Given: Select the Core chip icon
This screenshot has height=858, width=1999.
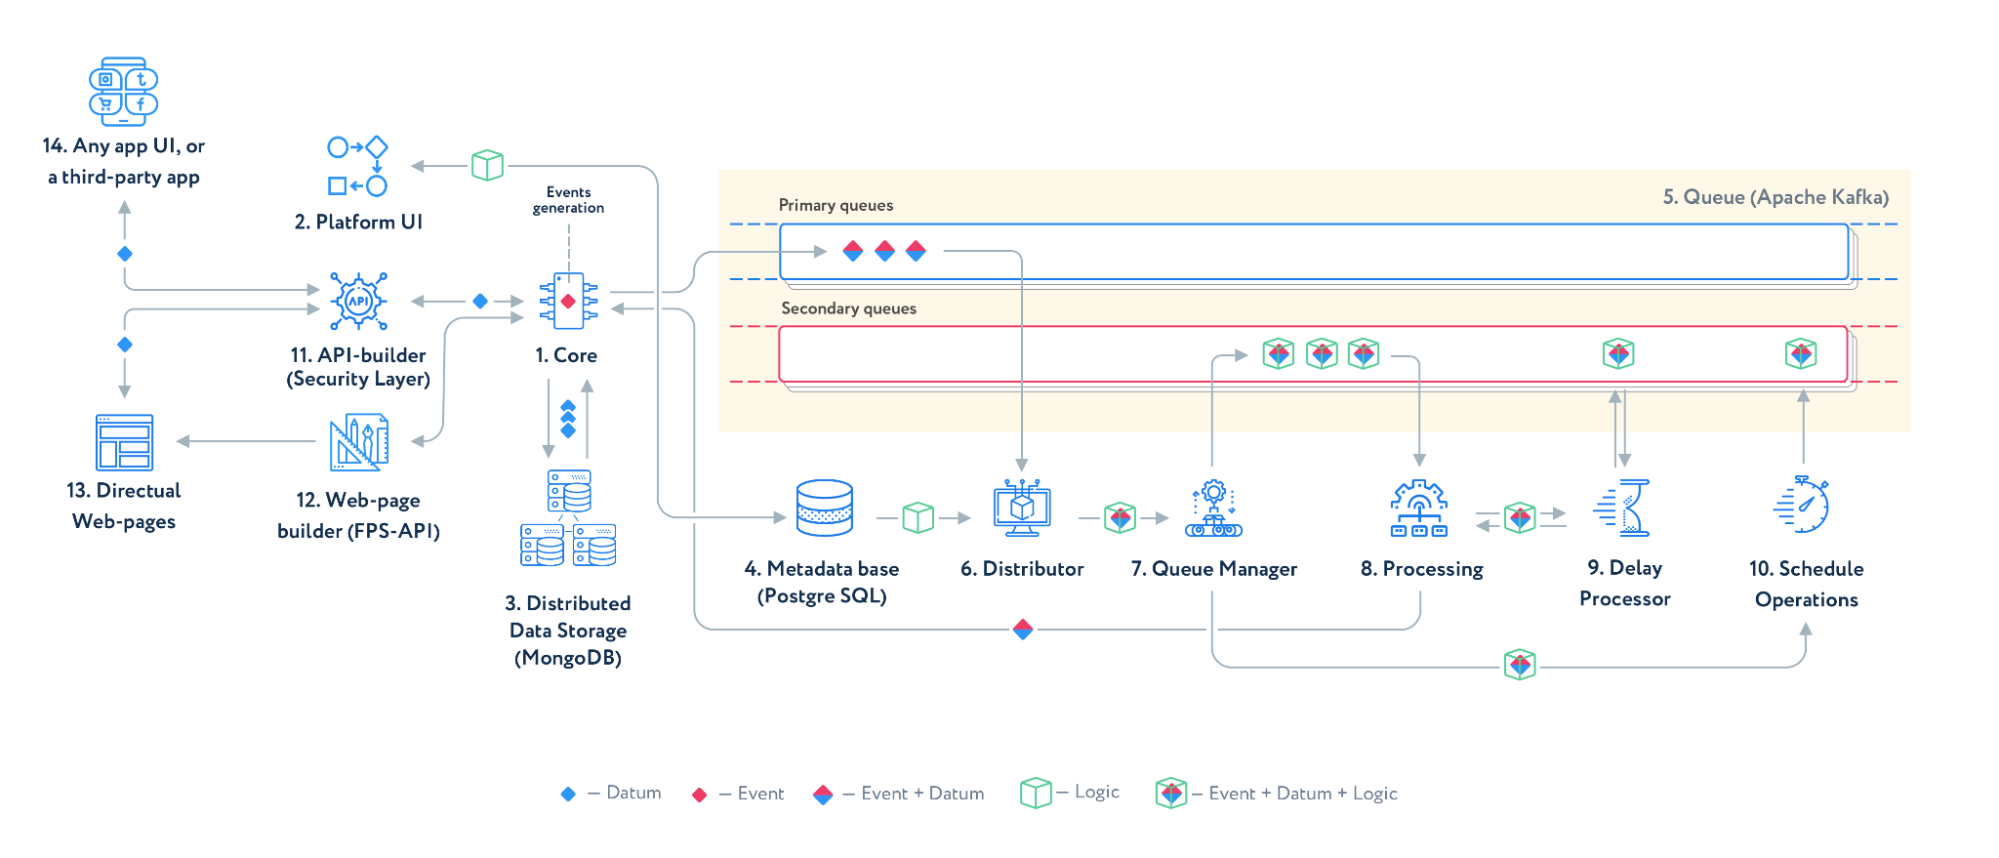Looking at the screenshot, I should [x=568, y=301].
